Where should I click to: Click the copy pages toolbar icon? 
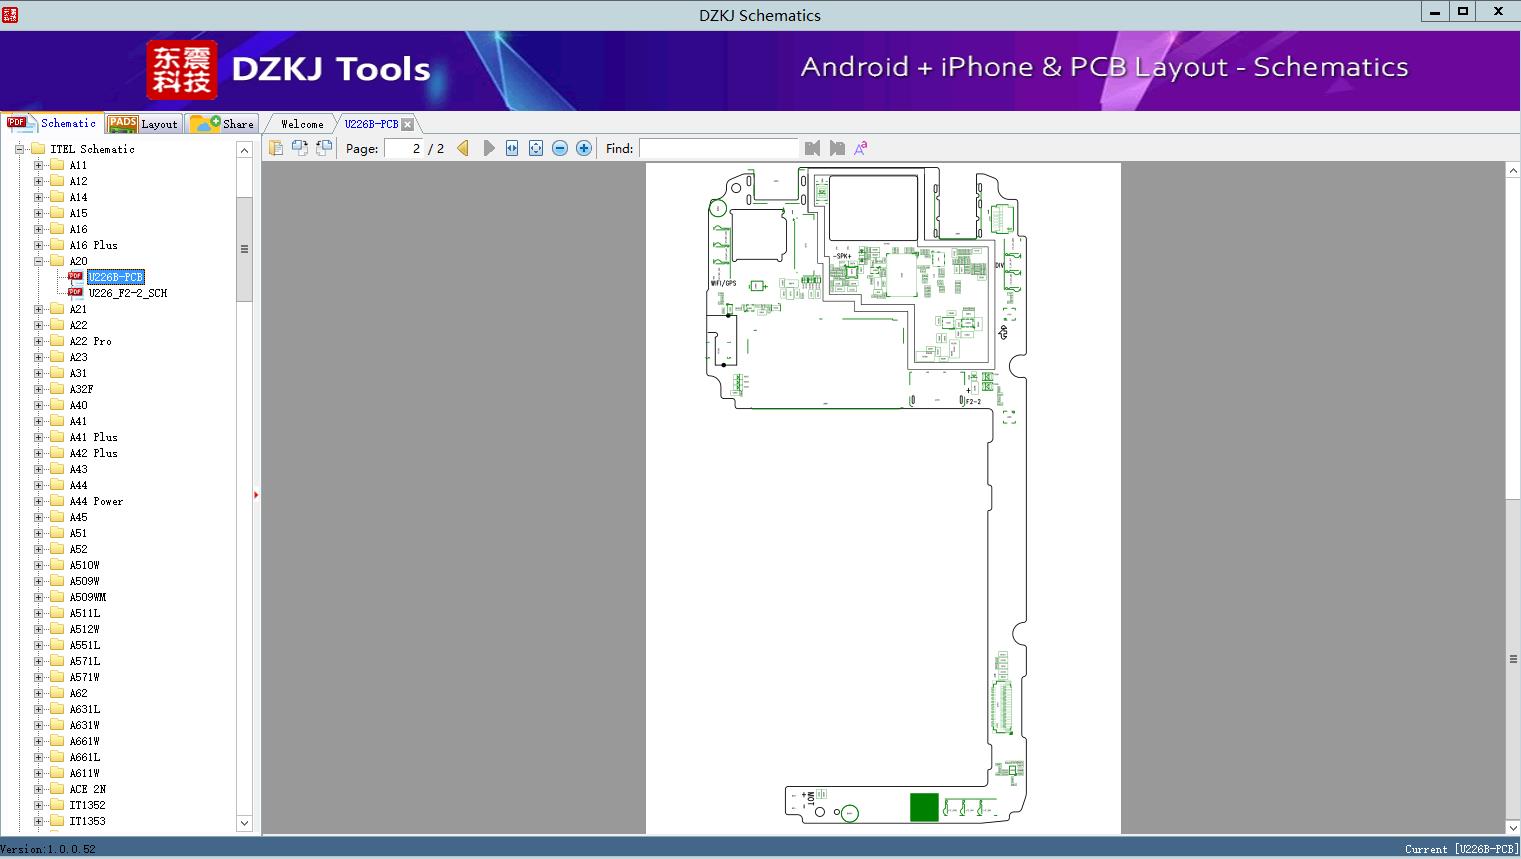pos(275,148)
